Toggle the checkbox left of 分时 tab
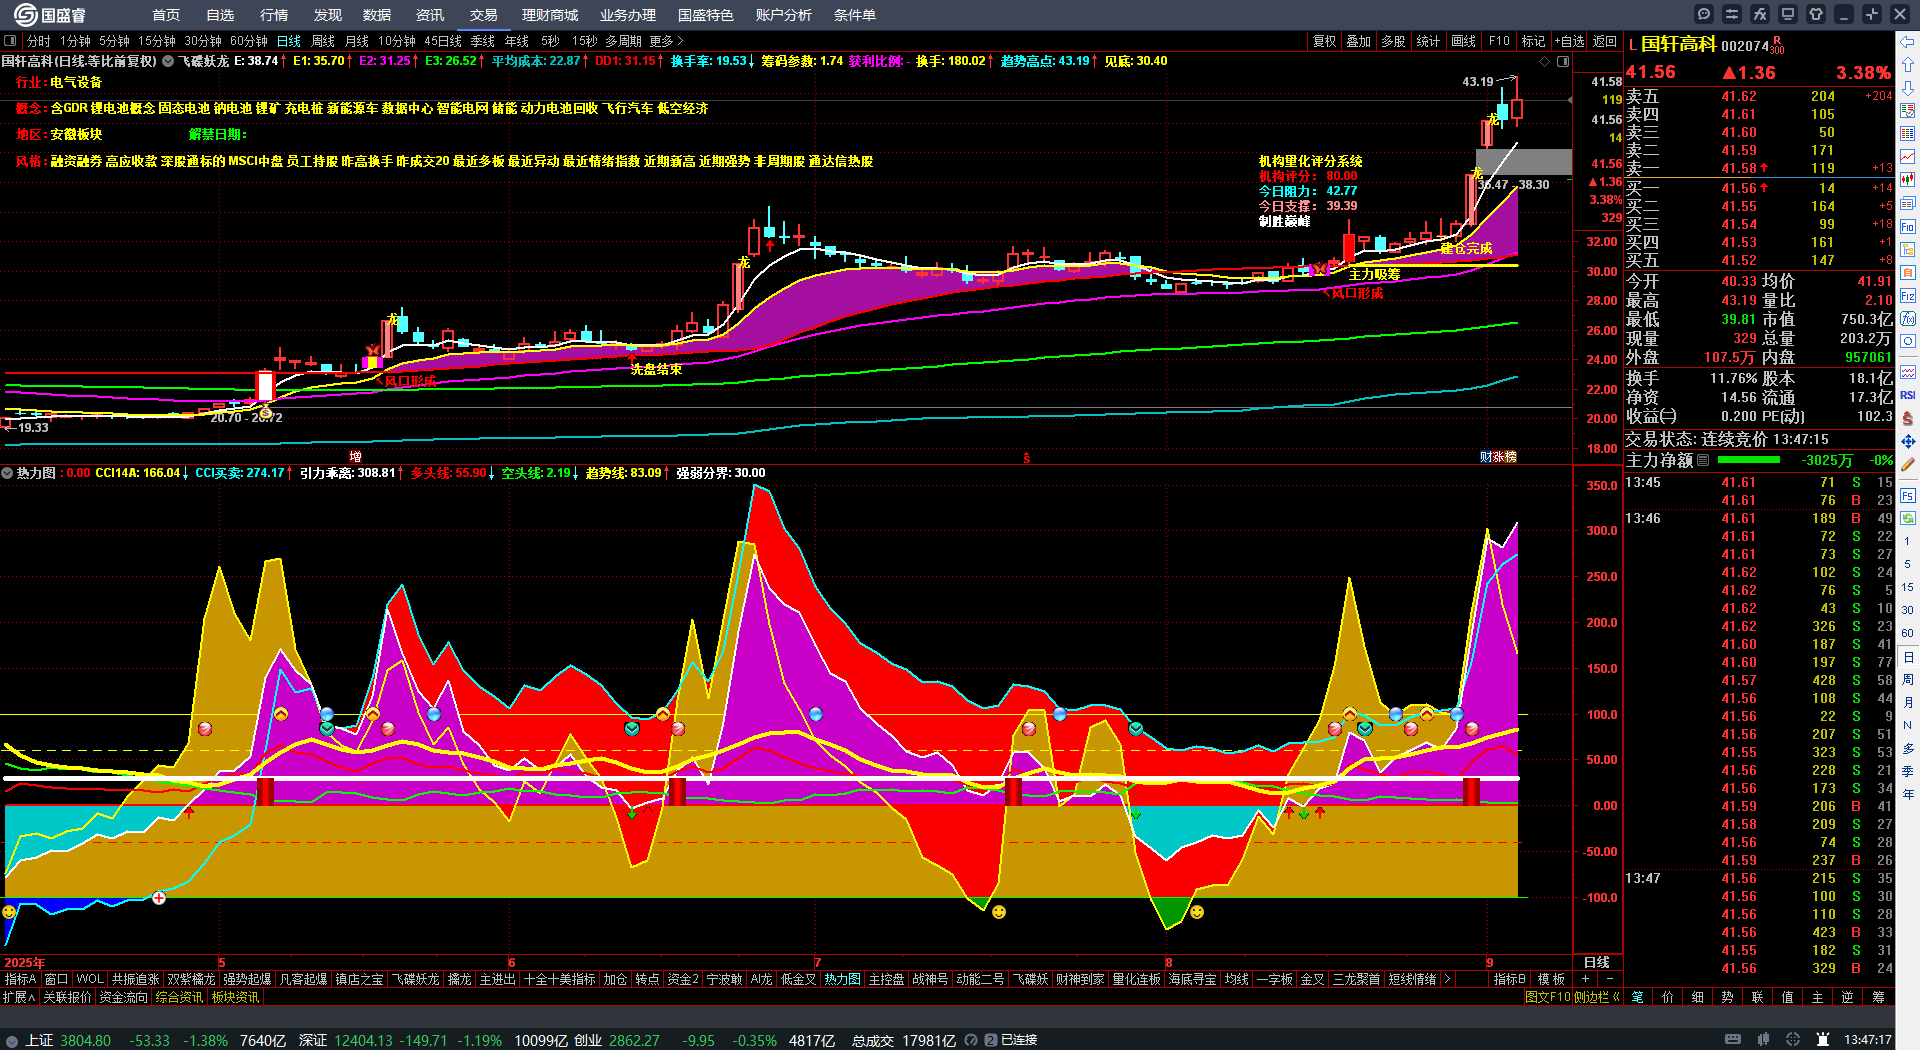 10,41
